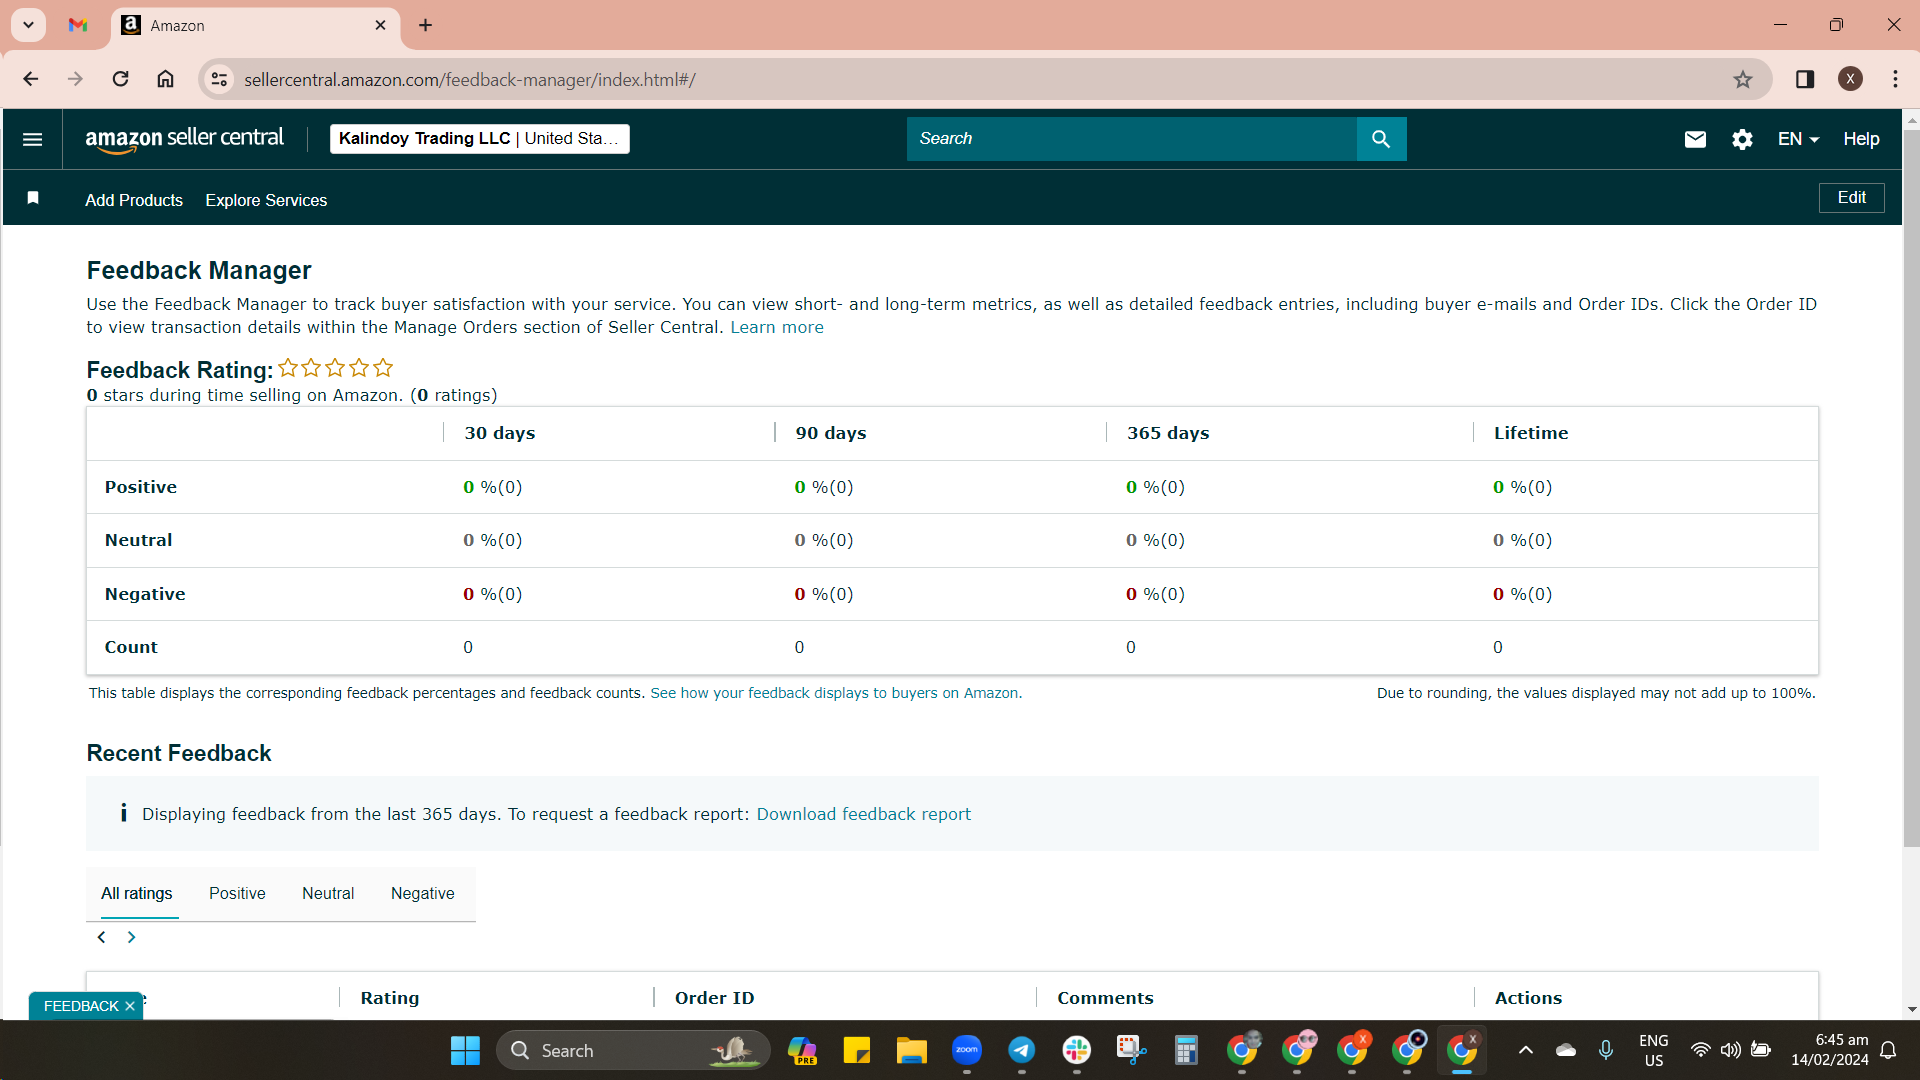Open Slack from the taskbar
The image size is (1920, 1080).
1077,1050
